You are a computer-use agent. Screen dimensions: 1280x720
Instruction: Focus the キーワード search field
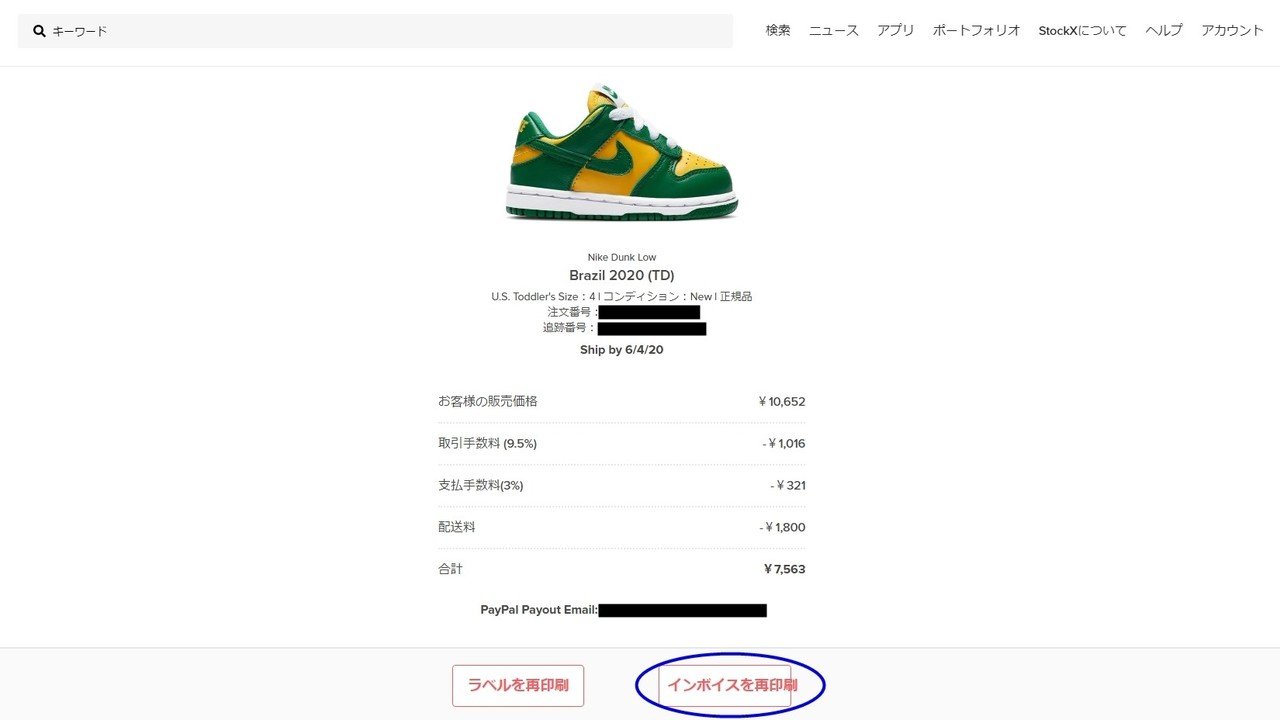[375, 31]
